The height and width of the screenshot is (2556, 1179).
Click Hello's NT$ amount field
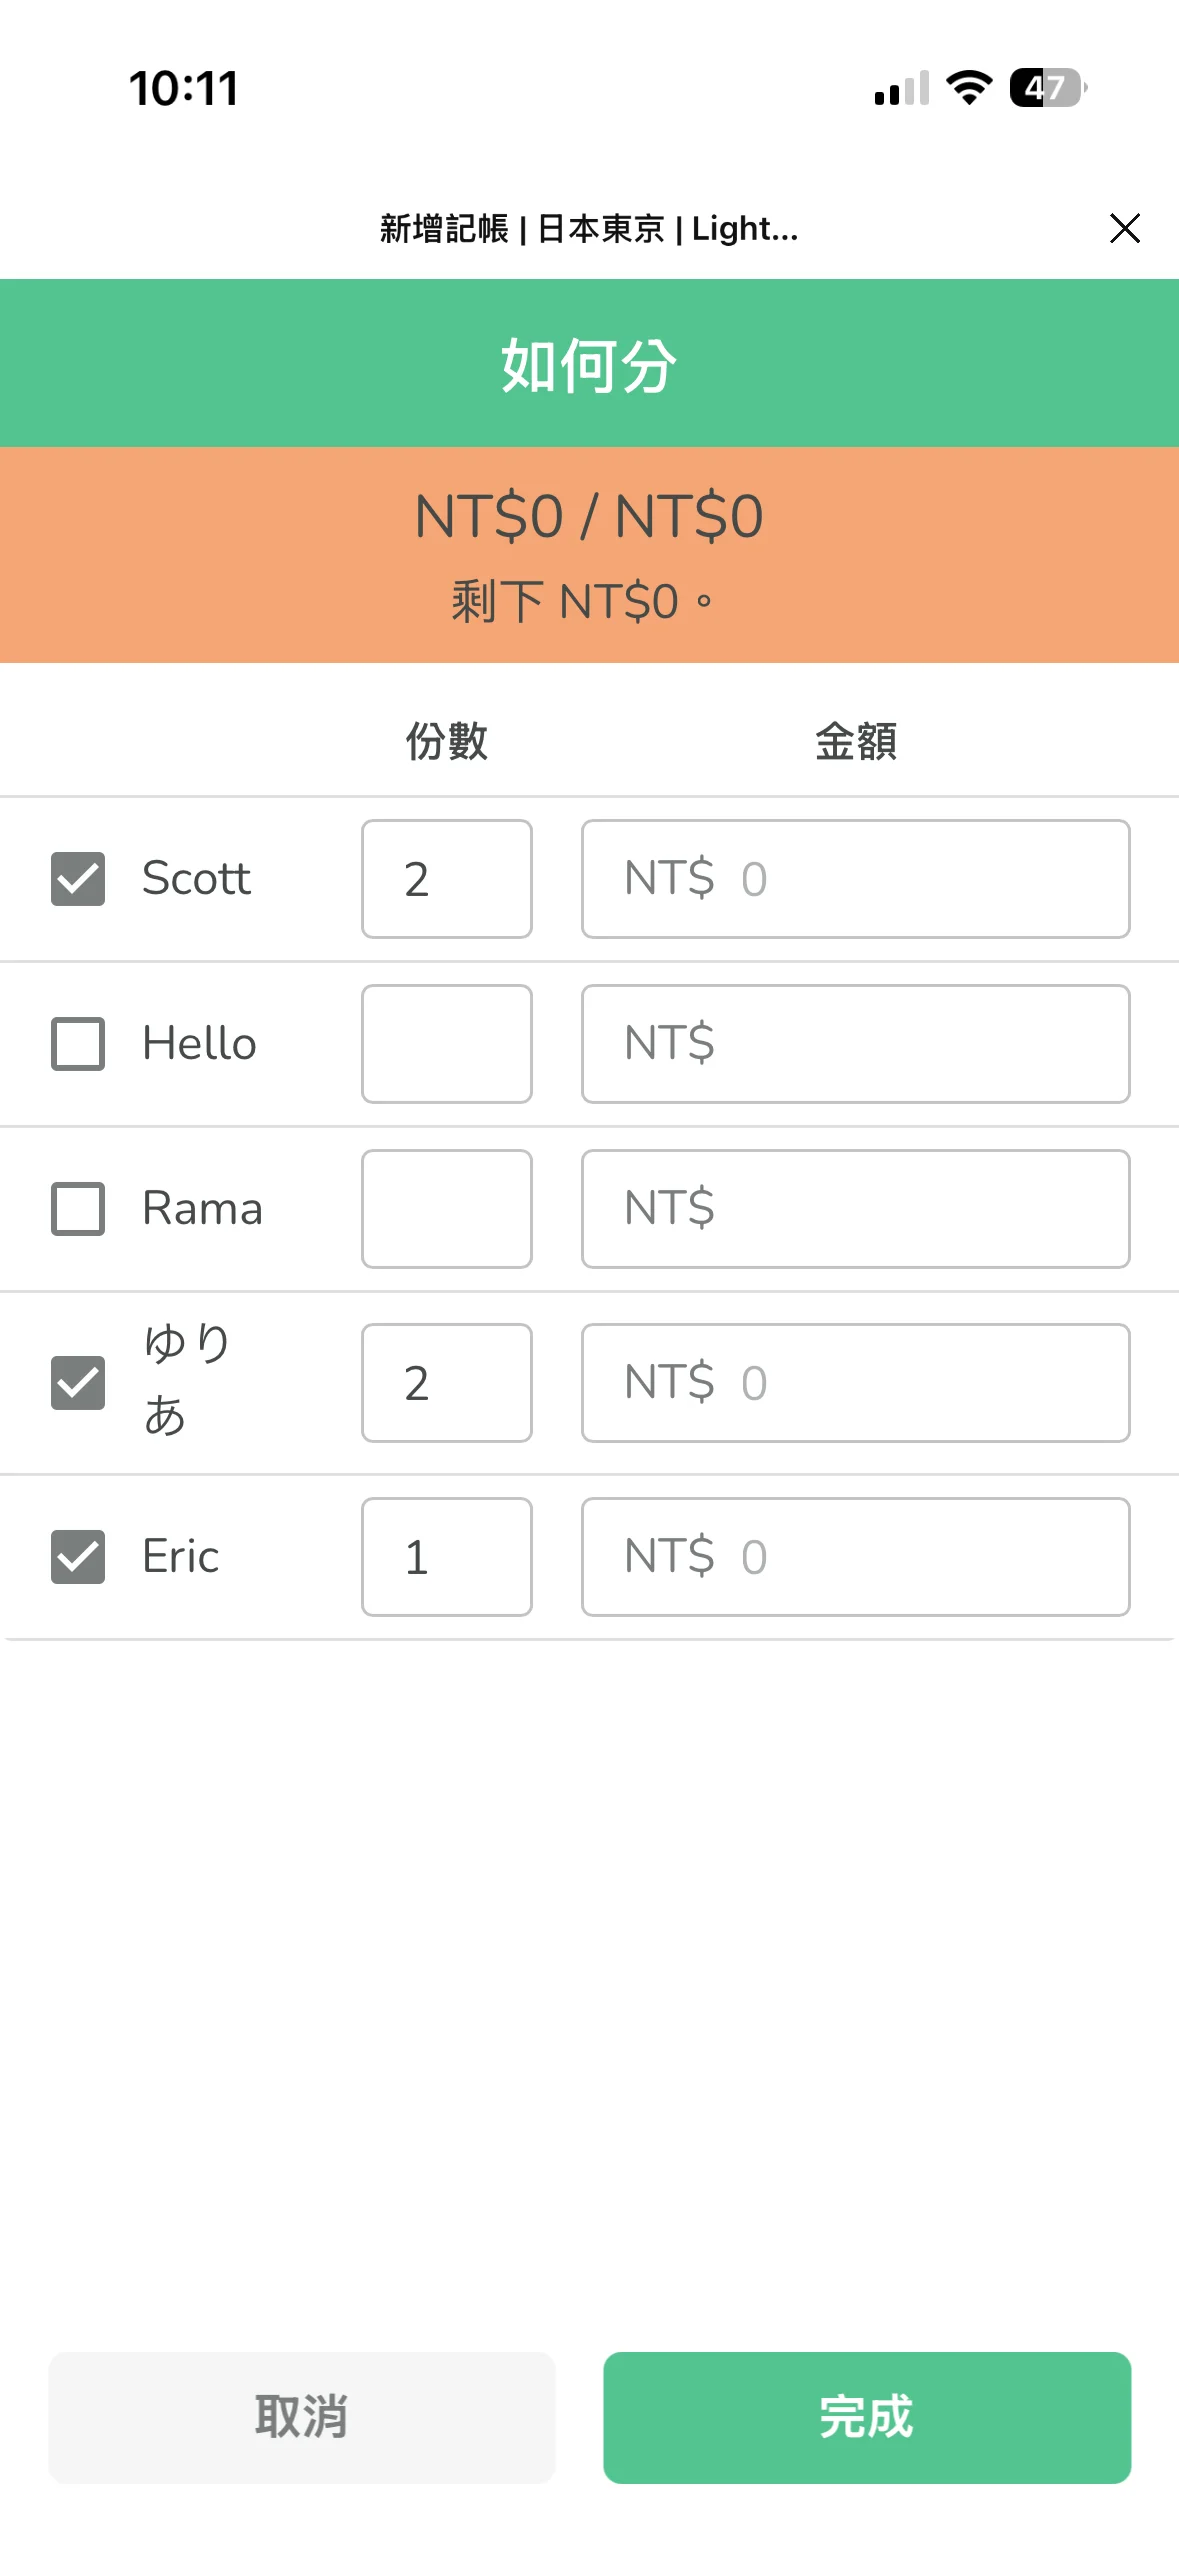point(855,1043)
